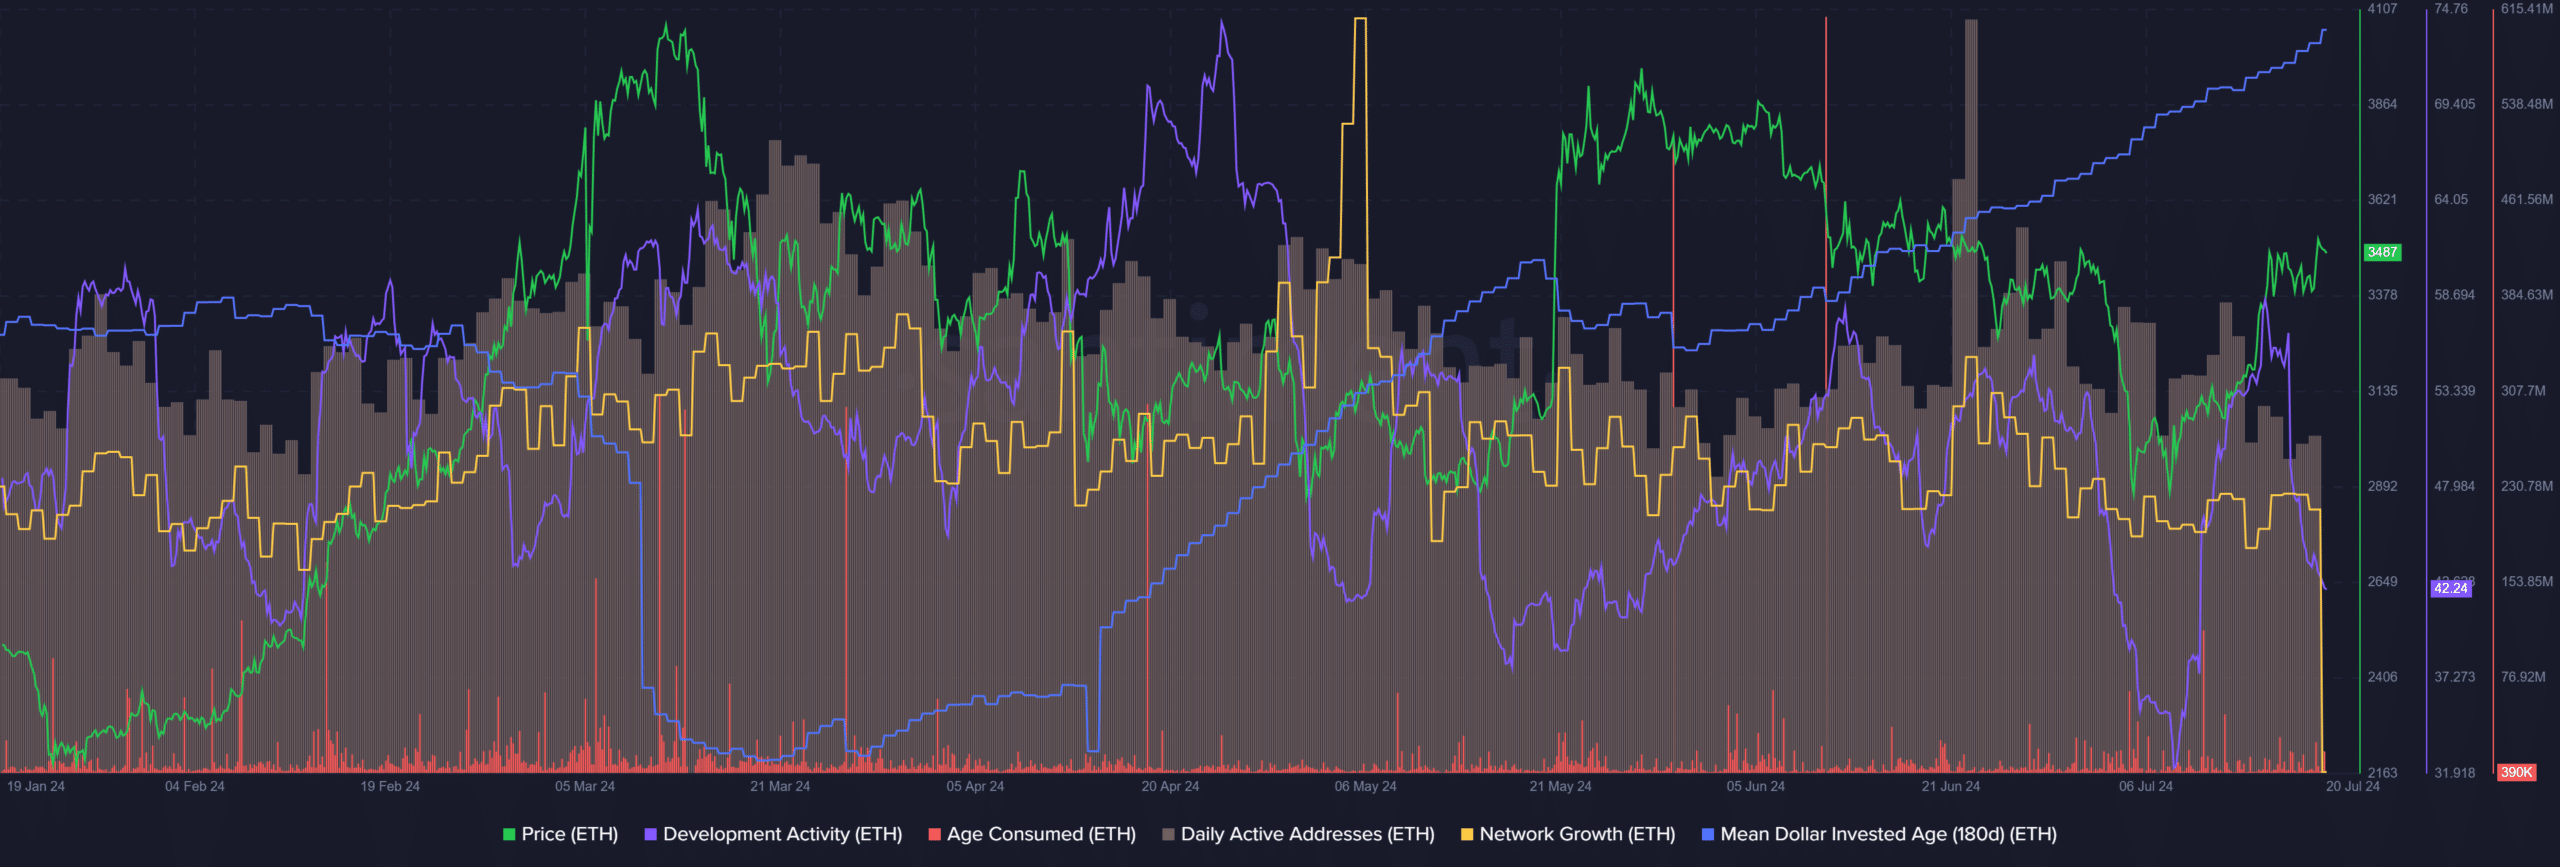
Task: Click the 153.85M axis value
Action: point(2527,581)
